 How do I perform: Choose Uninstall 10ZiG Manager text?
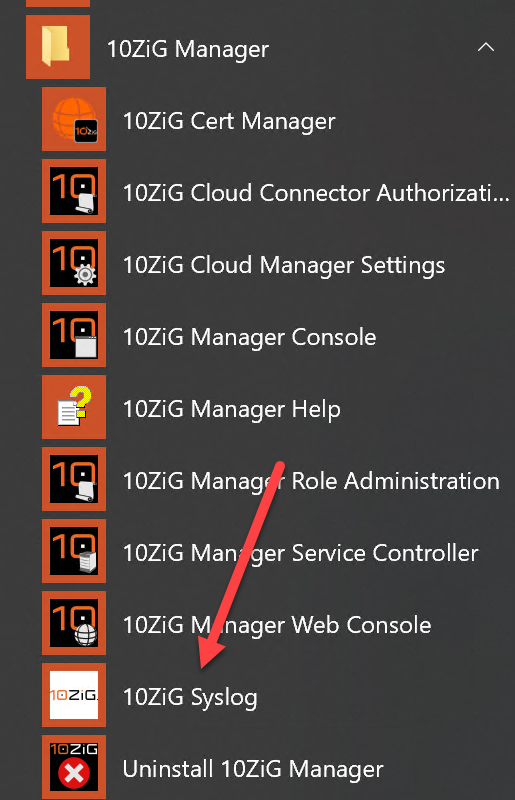pos(253,769)
